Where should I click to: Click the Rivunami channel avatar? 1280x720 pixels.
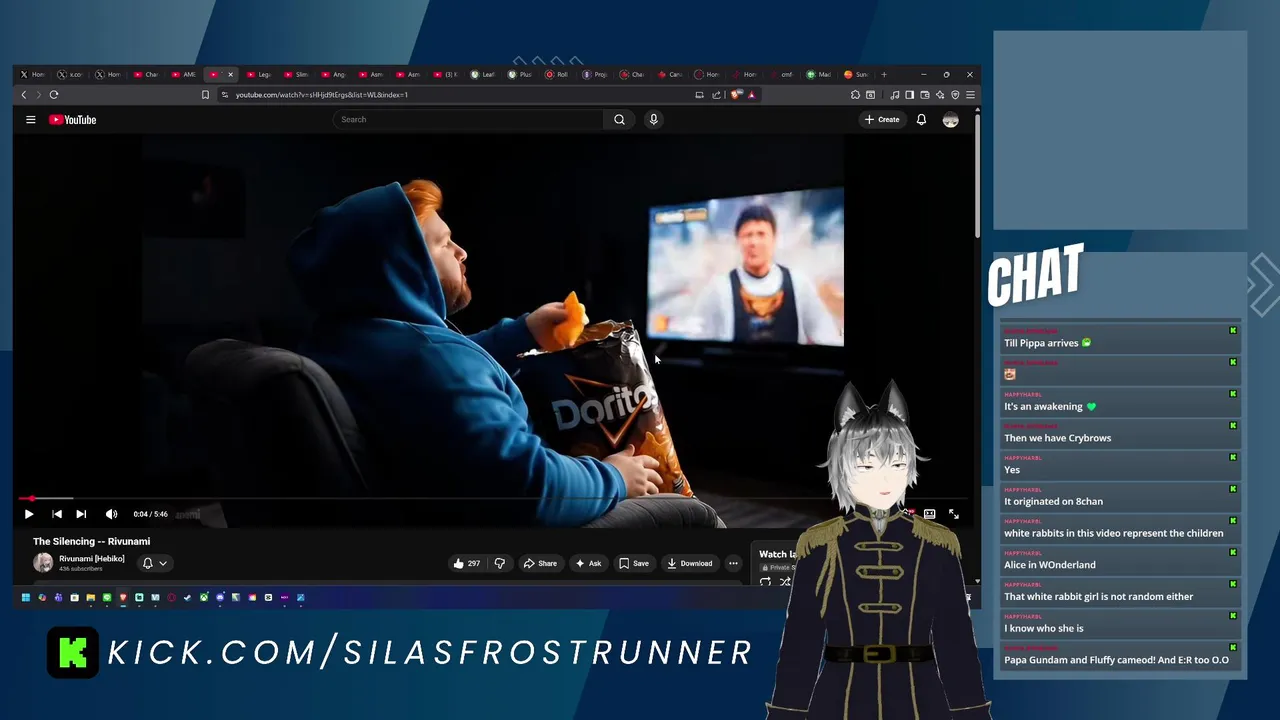tap(43, 562)
